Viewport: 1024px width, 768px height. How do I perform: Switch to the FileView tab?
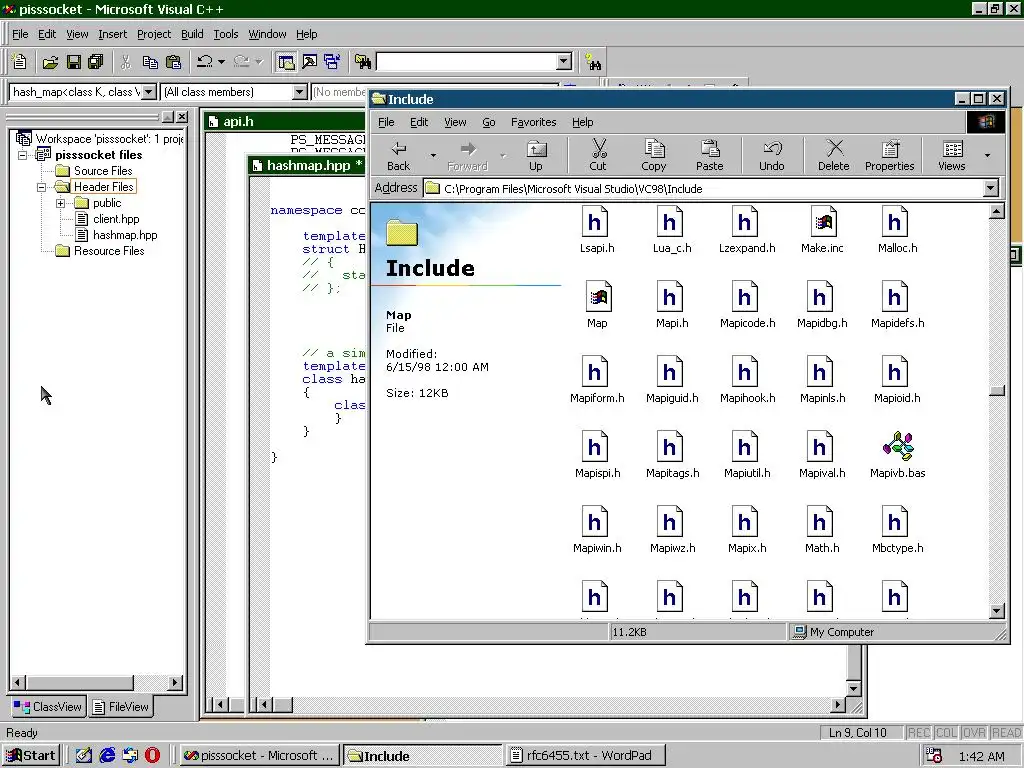click(121, 707)
